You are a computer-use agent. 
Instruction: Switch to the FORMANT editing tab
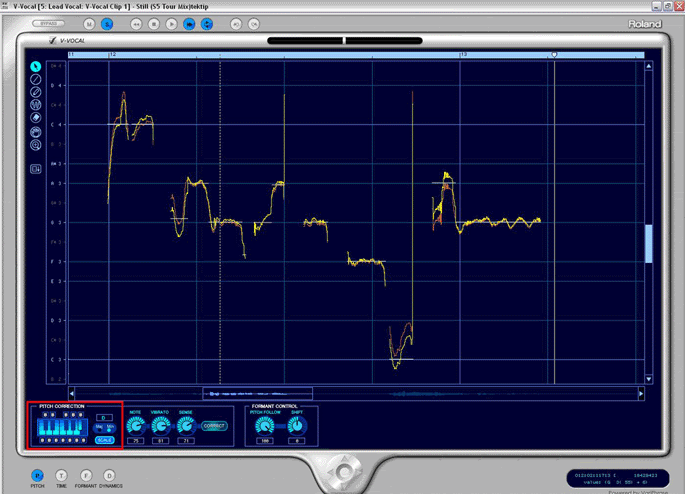tap(86, 475)
